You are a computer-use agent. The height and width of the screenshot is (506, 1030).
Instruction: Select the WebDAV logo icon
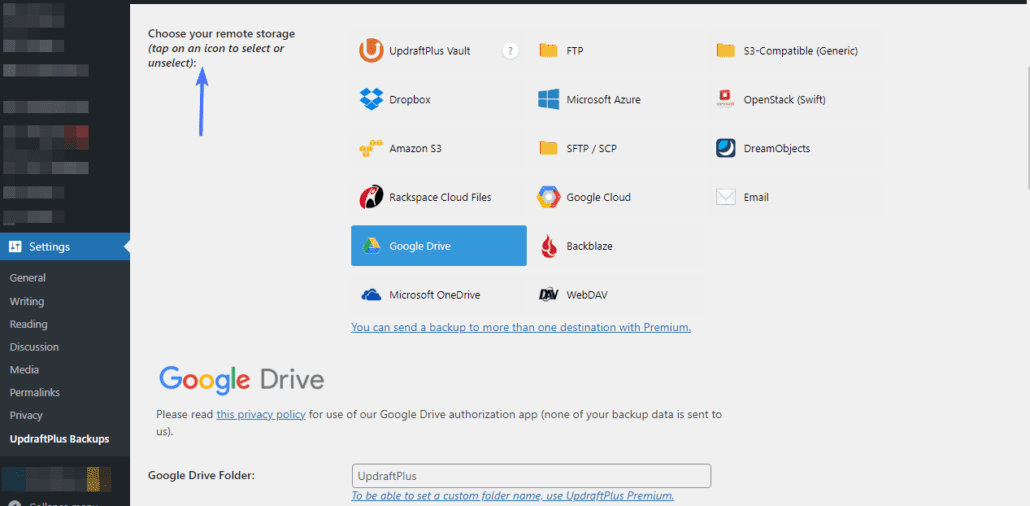[548, 295]
